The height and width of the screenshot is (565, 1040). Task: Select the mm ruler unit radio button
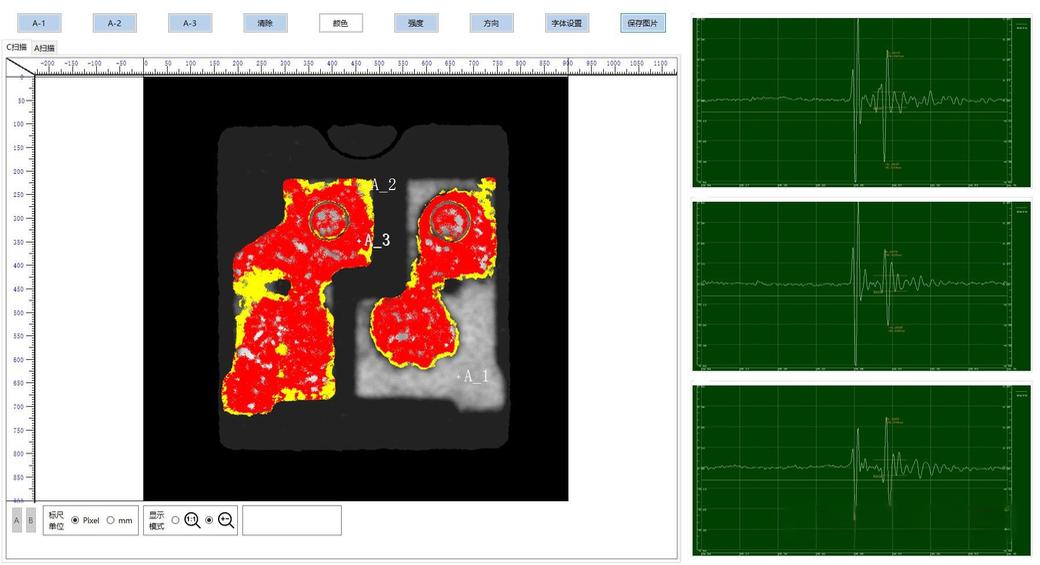[x=111, y=520]
